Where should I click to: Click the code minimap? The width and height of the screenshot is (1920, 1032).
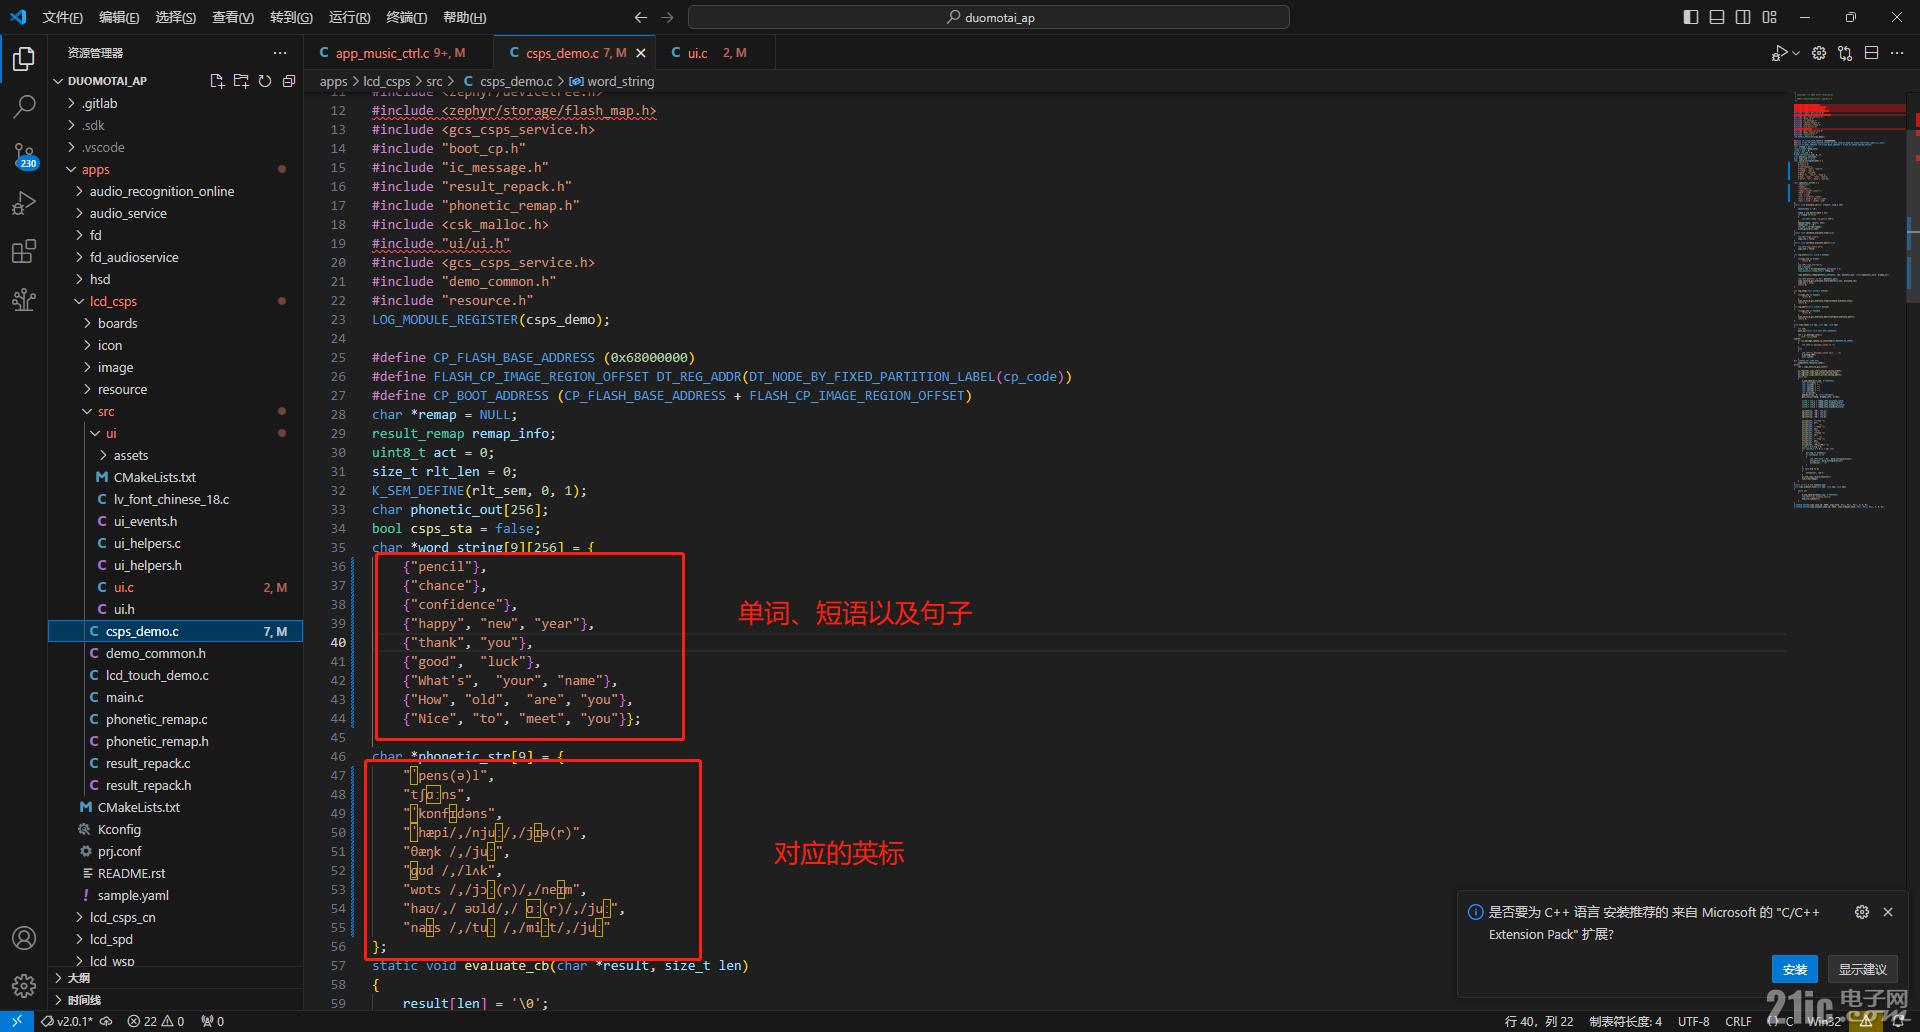point(1847,300)
